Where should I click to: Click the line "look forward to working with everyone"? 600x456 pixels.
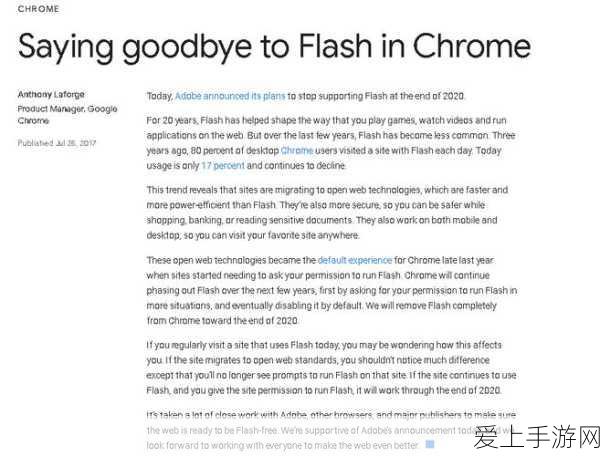(x=282, y=445)
